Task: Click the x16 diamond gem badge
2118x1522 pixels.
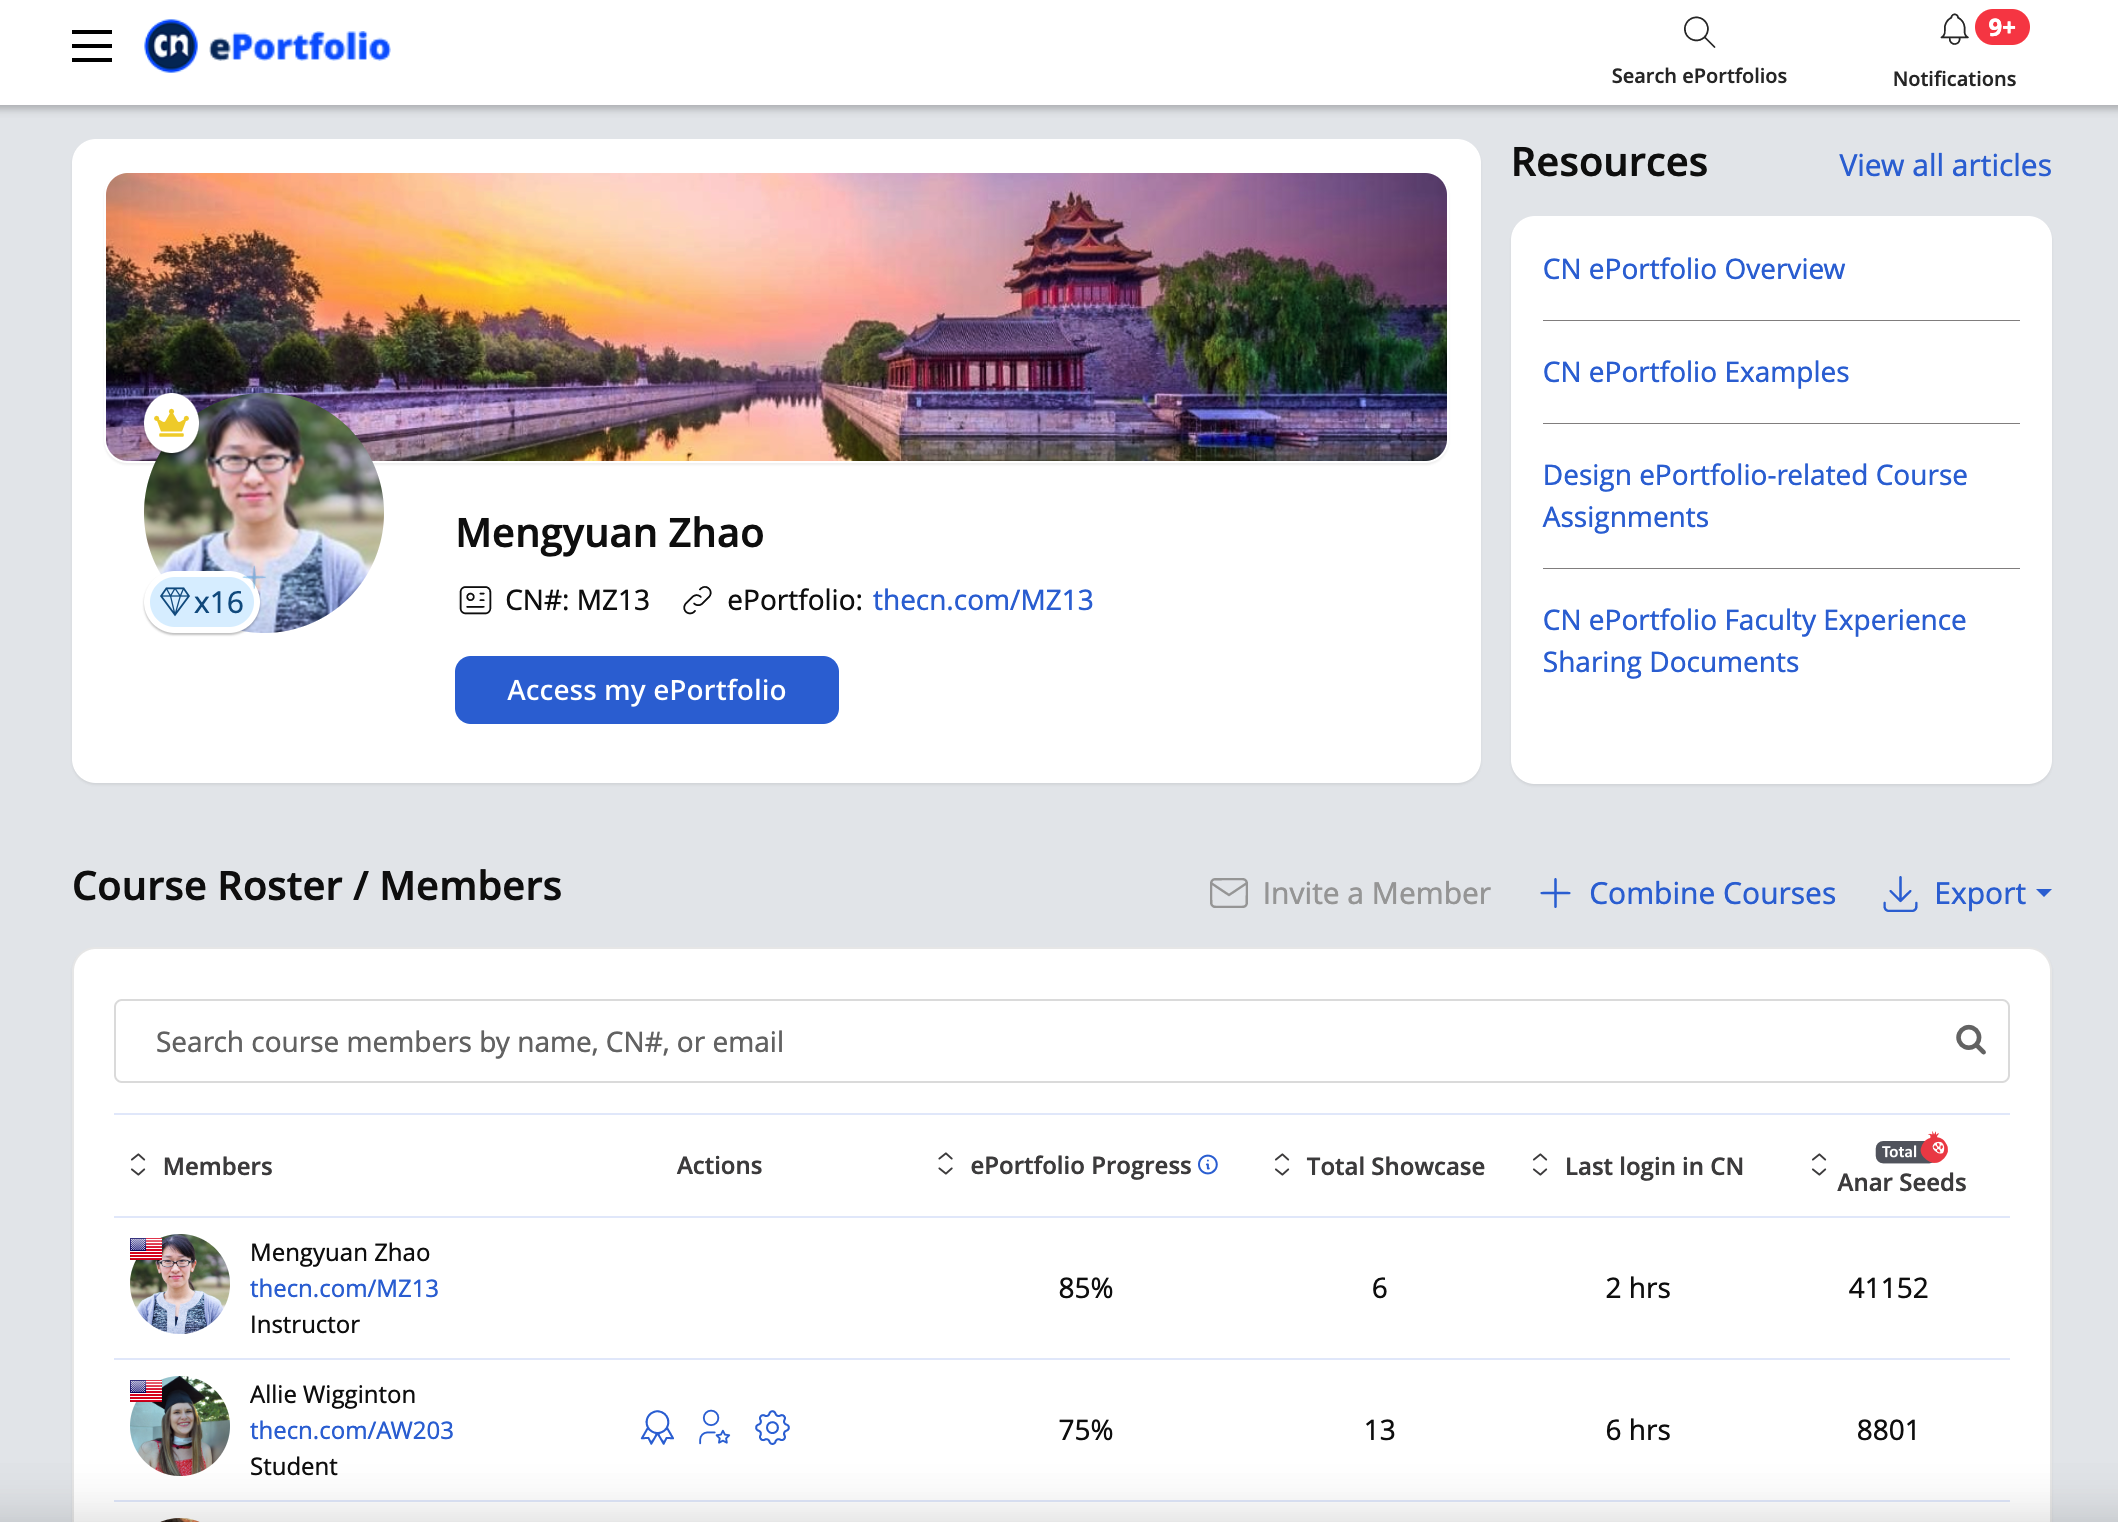Action: 203,602
